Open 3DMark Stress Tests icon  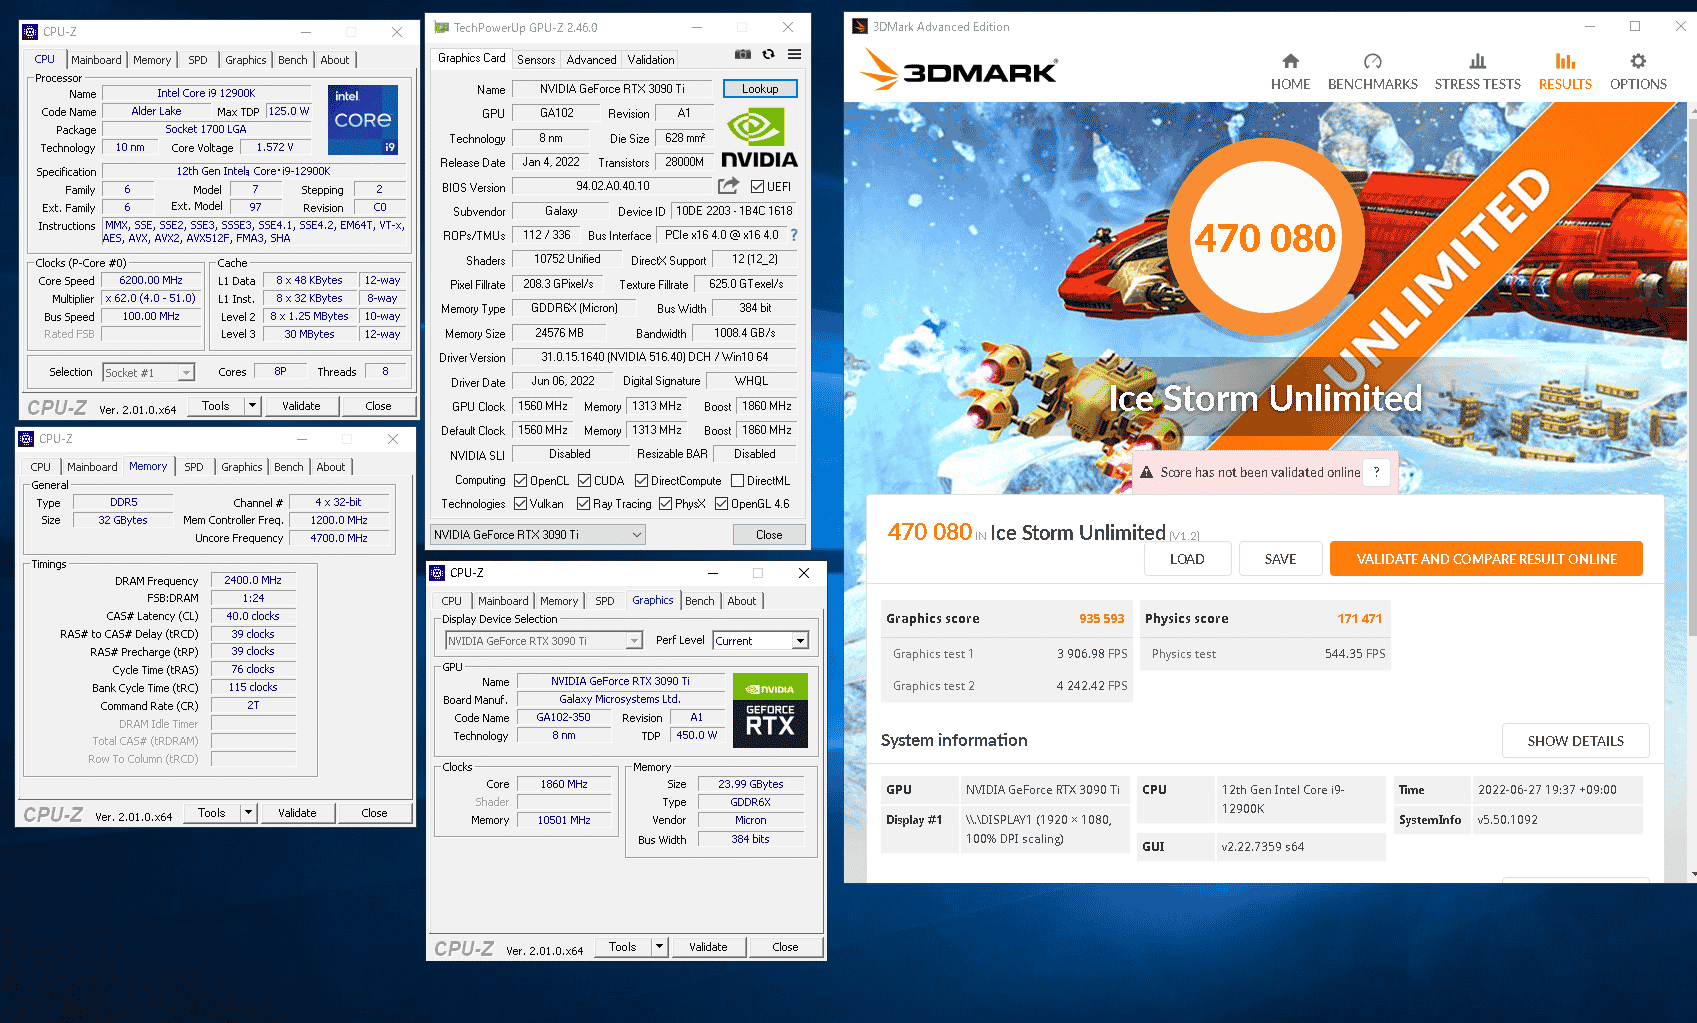(x=1477, y=62)
